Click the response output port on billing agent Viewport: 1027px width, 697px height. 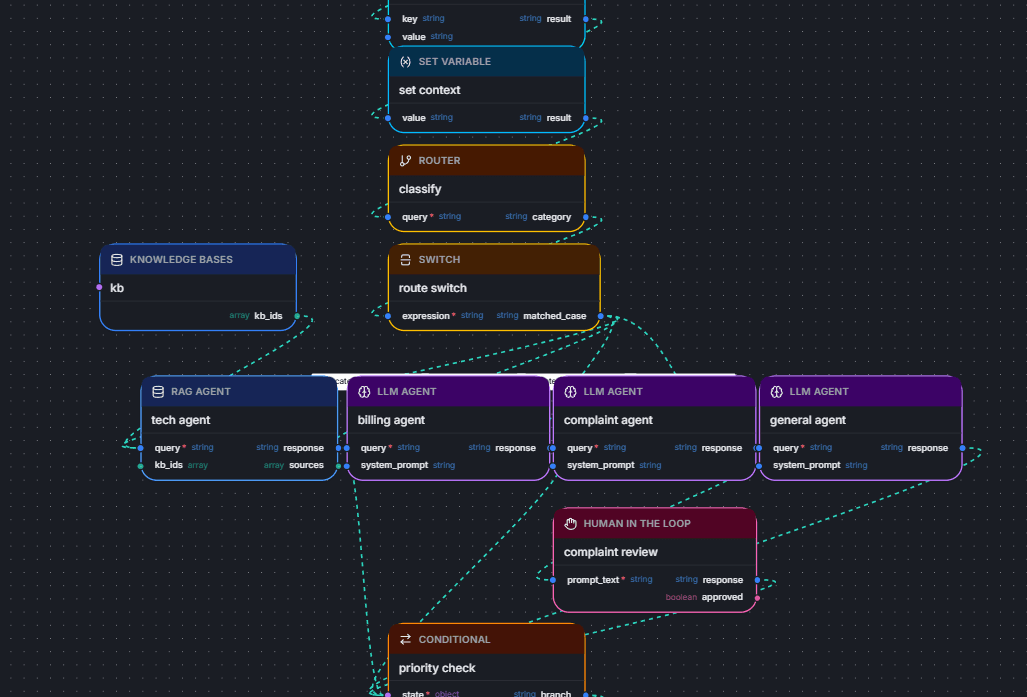[551, 447]
